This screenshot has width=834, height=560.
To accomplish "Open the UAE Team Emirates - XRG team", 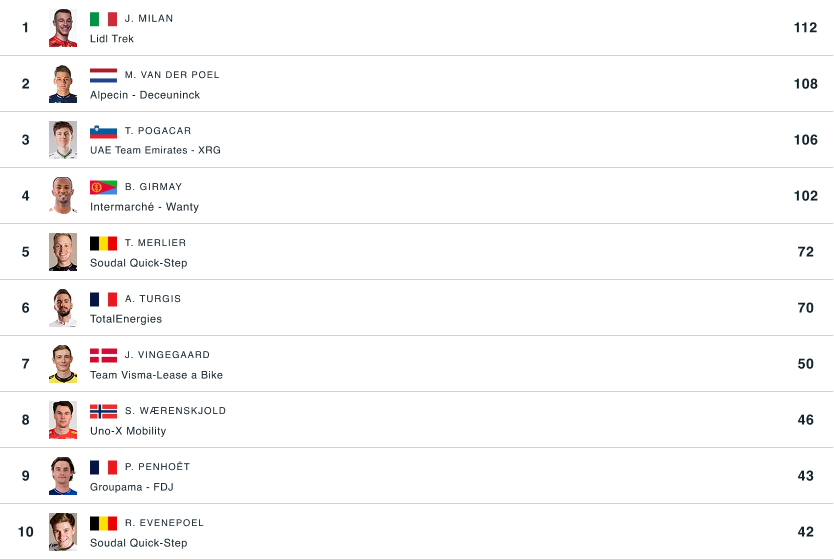I will [x=155, y=151].
